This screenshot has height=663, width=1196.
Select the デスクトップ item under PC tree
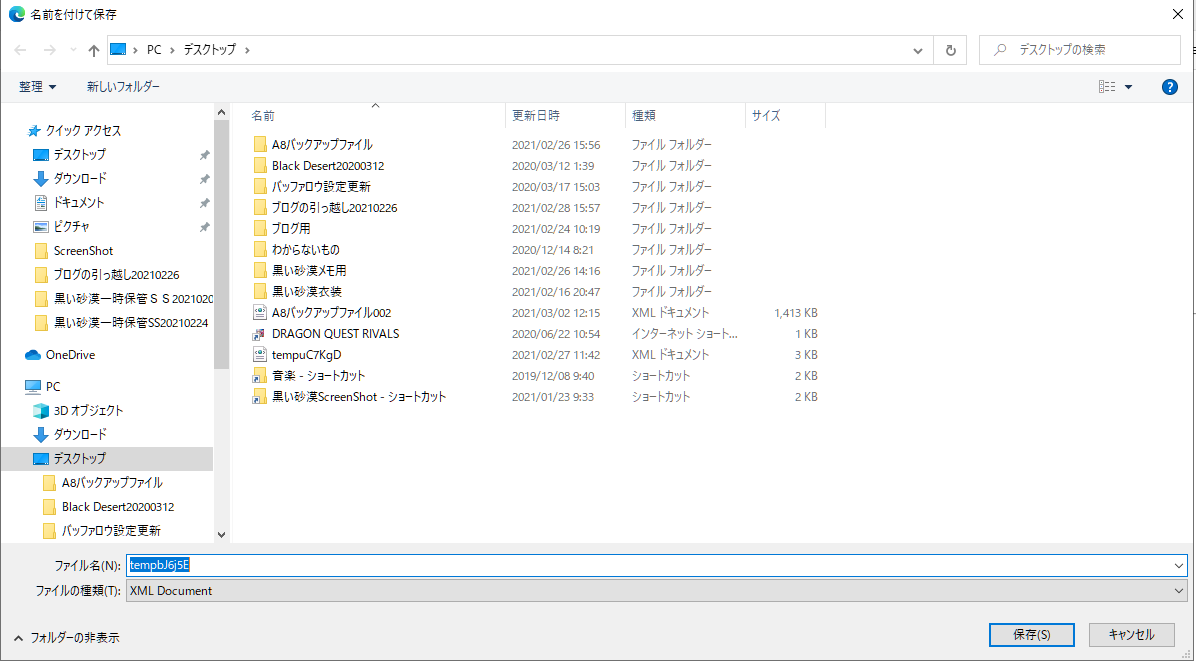click(107, 459)
